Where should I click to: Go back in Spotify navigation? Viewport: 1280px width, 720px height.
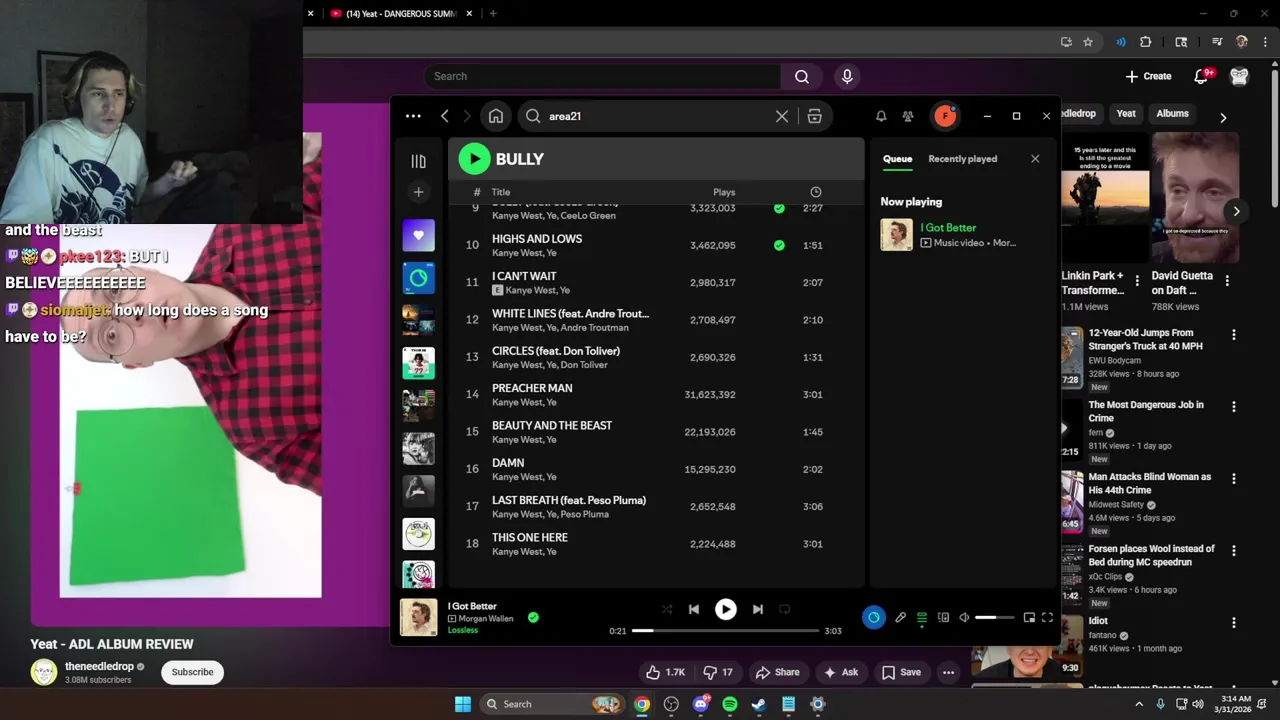tap(445, 116)
